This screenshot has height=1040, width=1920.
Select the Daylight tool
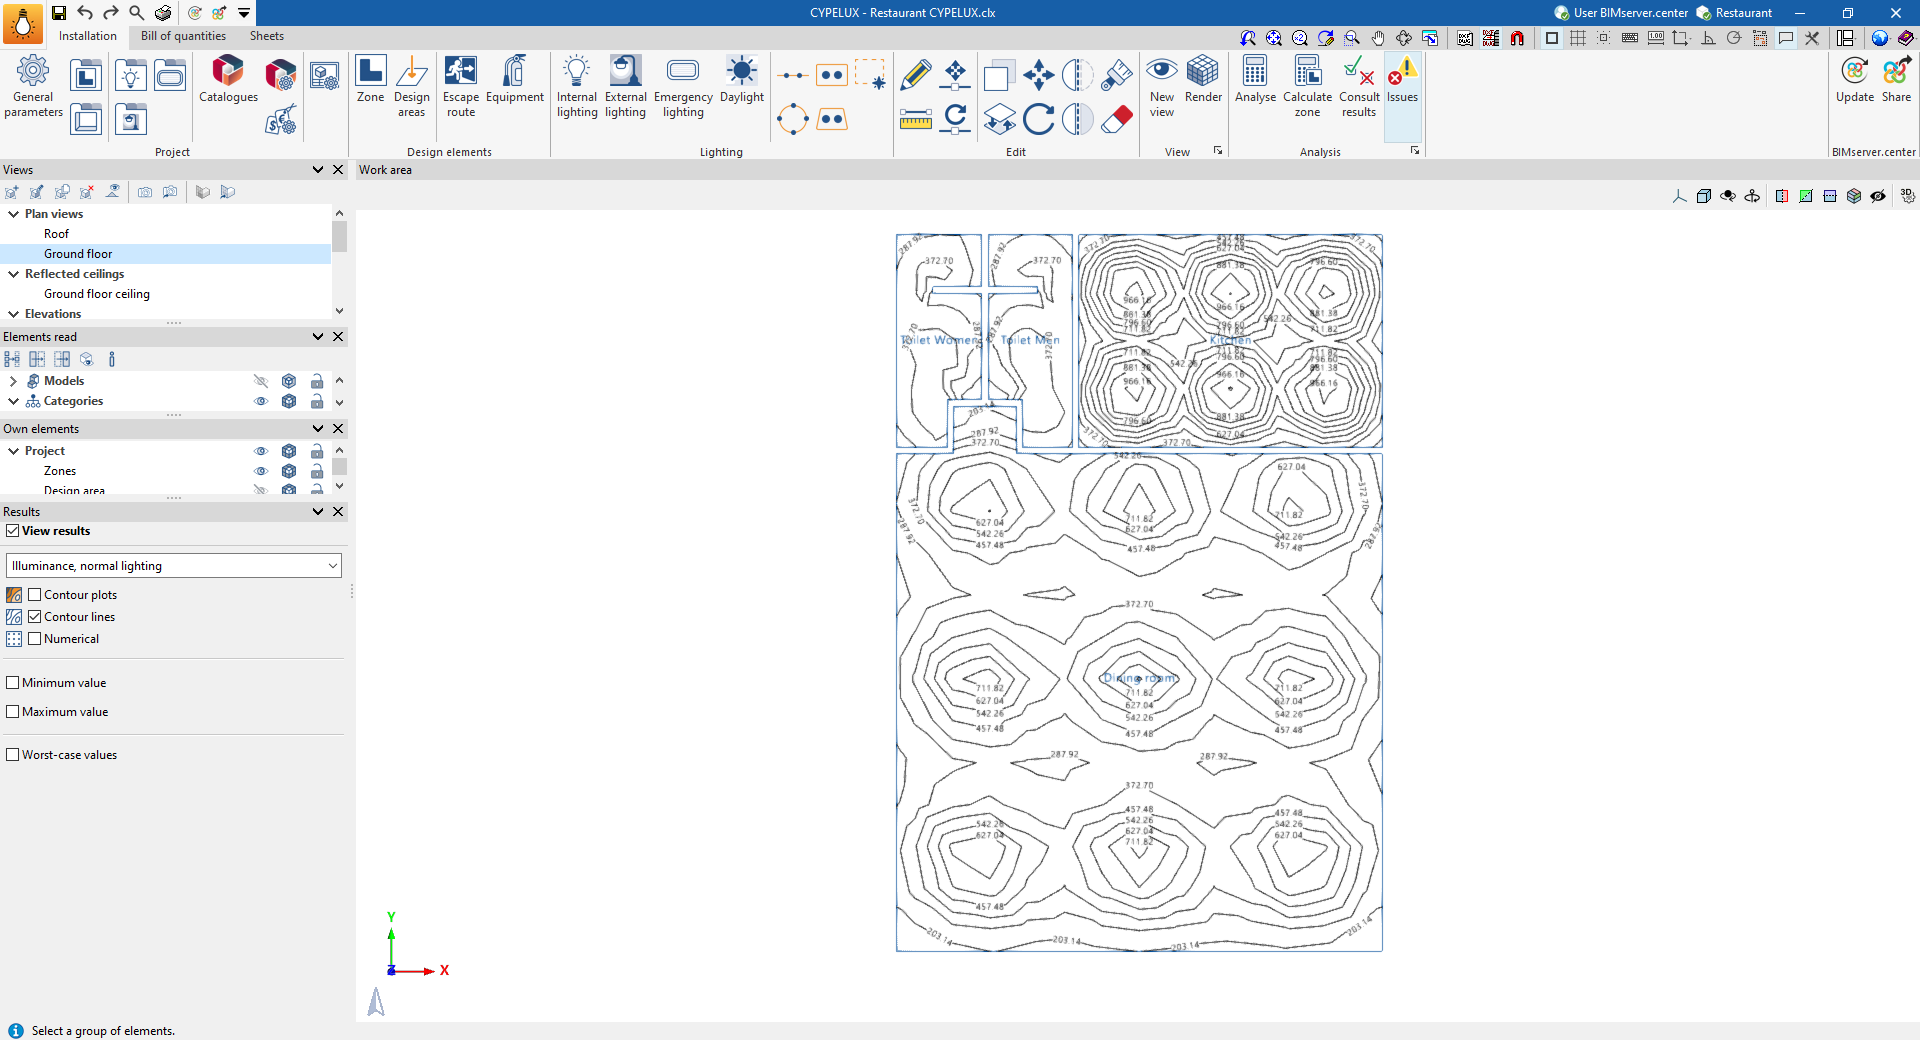pyautogui.click(x=741, y=80)
